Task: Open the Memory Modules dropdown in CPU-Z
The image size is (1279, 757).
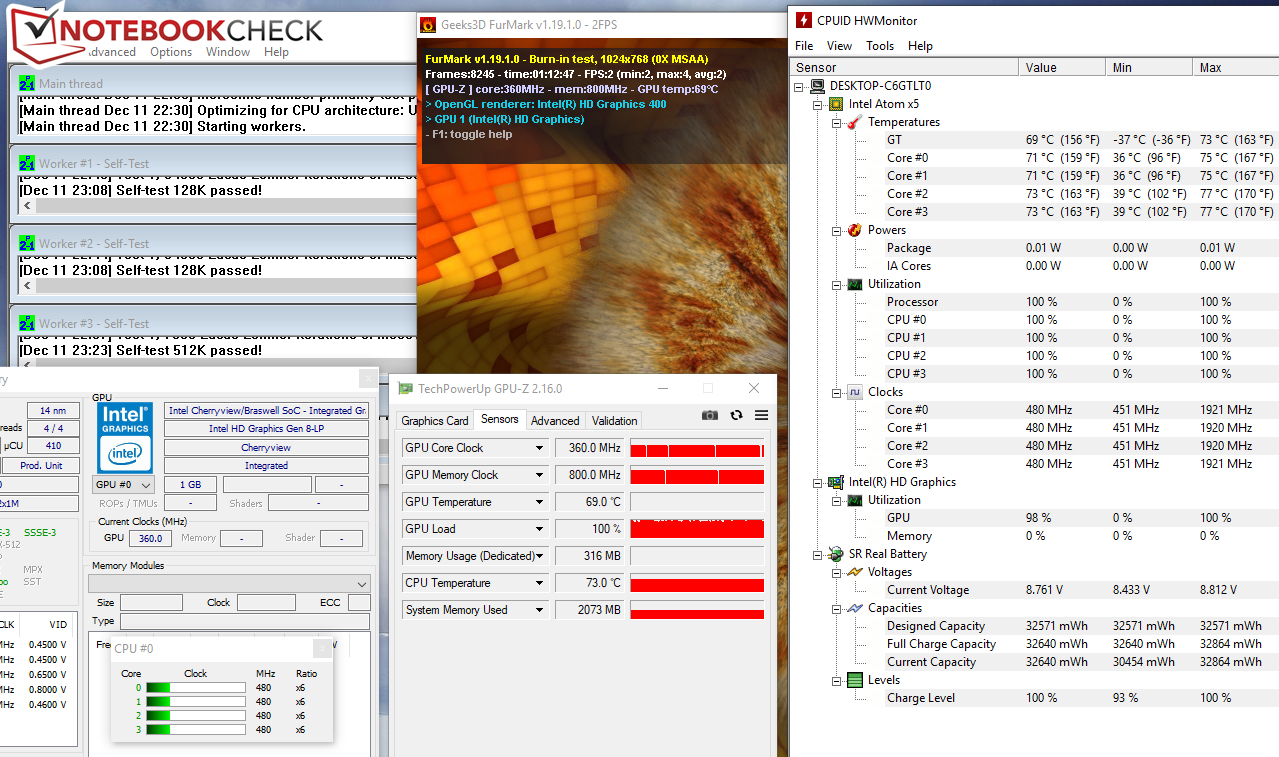Action: [230, 584]
